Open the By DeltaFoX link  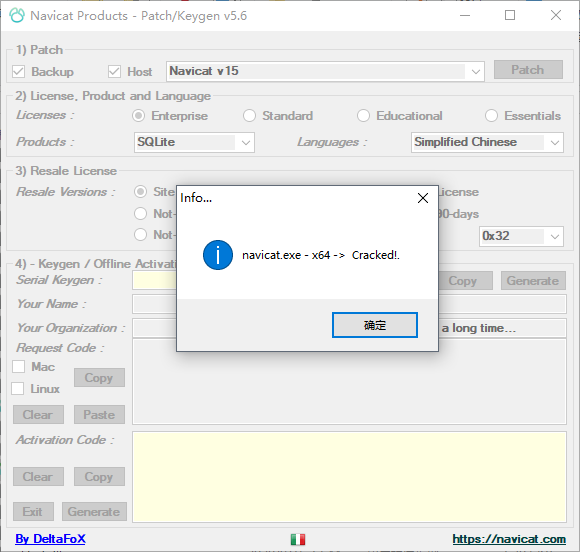50,539
